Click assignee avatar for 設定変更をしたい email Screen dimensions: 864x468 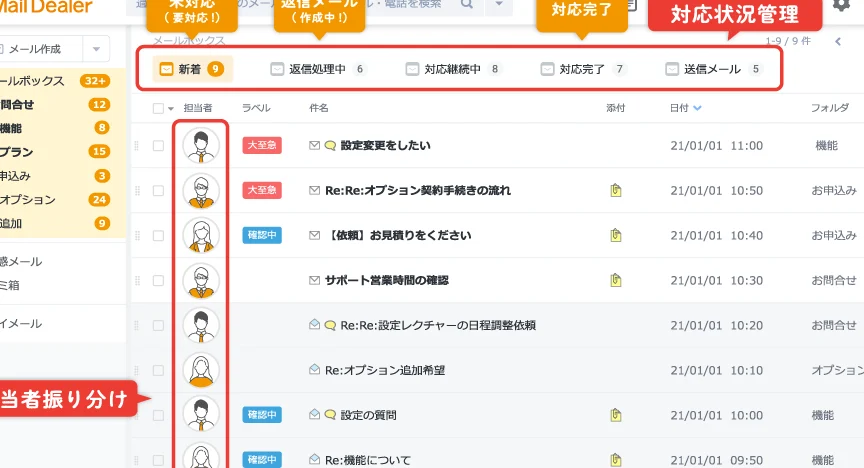pos(201,146)
